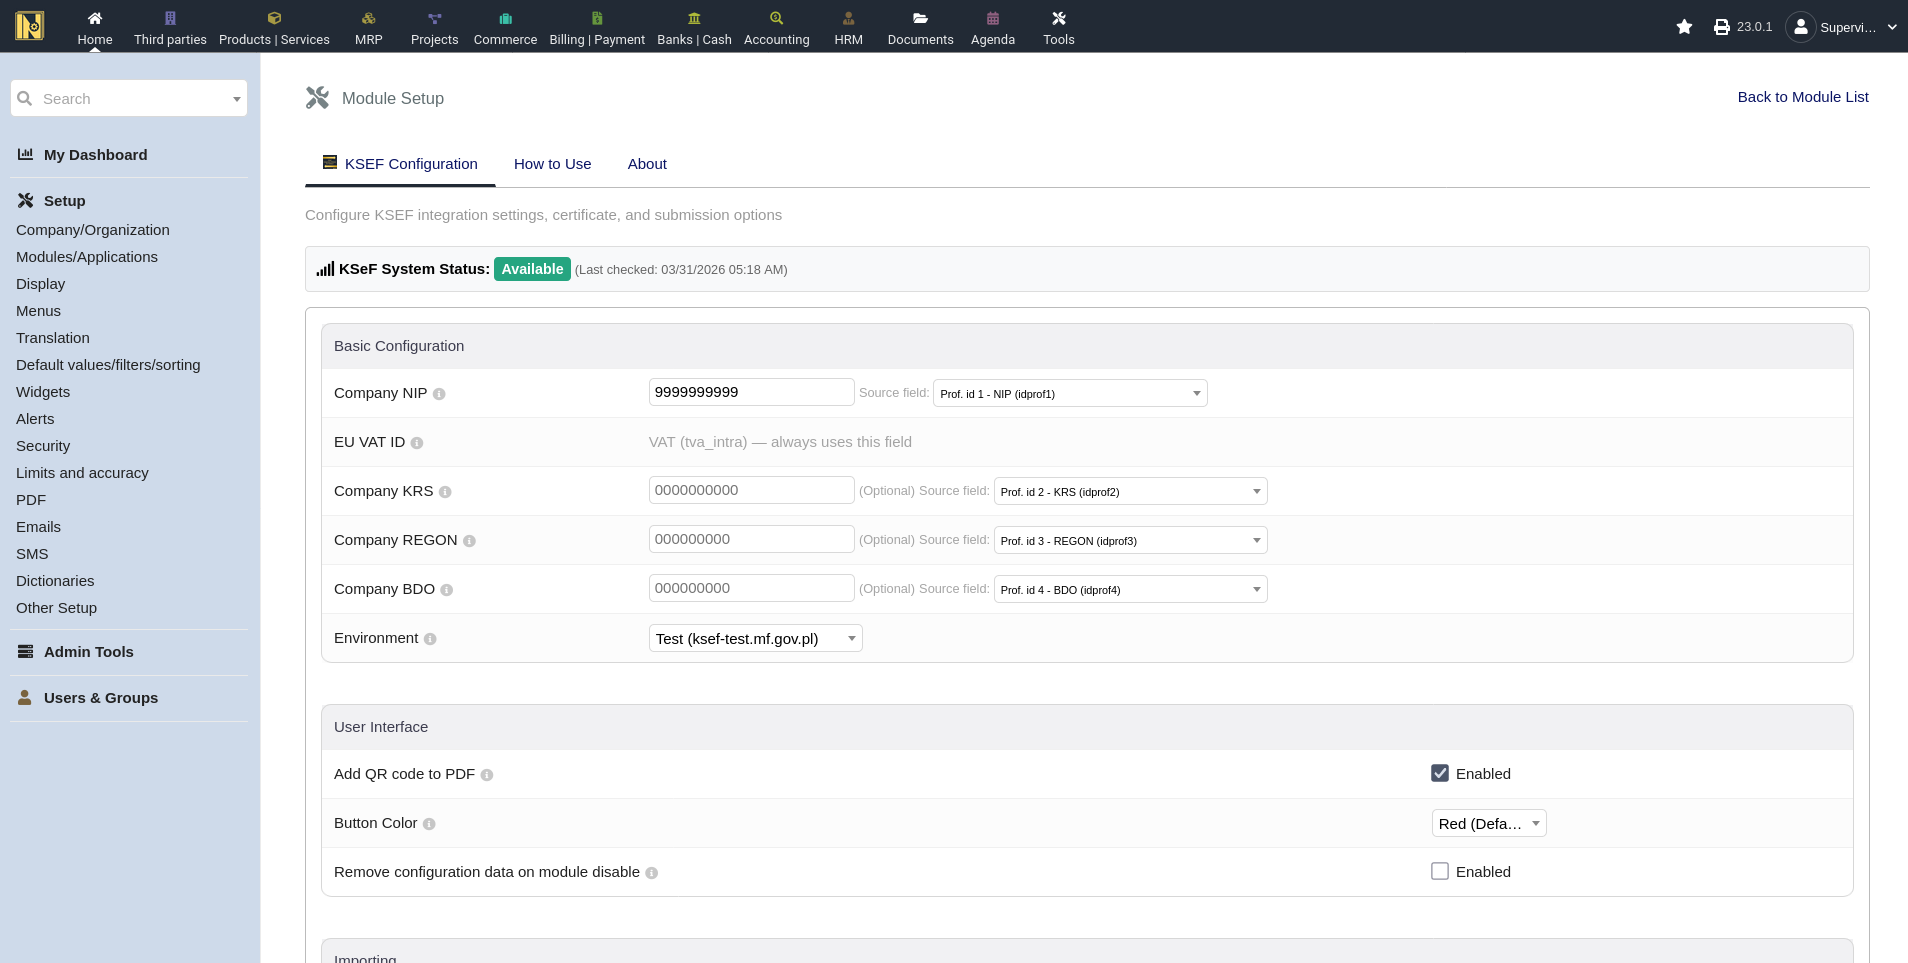
Task: Click the Accounting magnifier icon
Action: (776, 18)
